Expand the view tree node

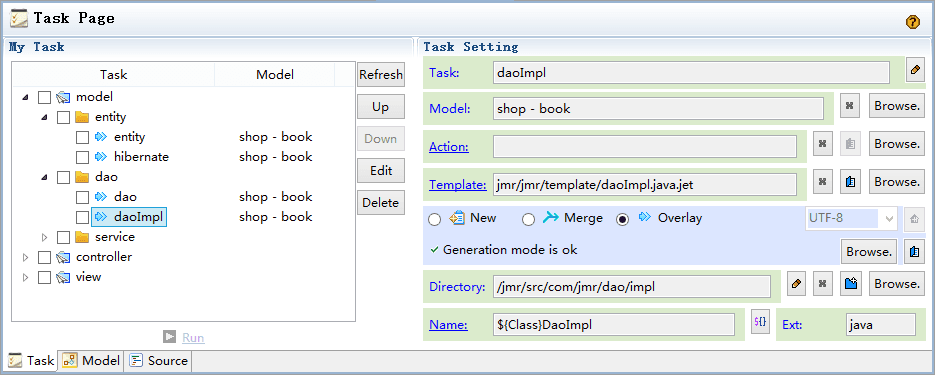point(25,277)
